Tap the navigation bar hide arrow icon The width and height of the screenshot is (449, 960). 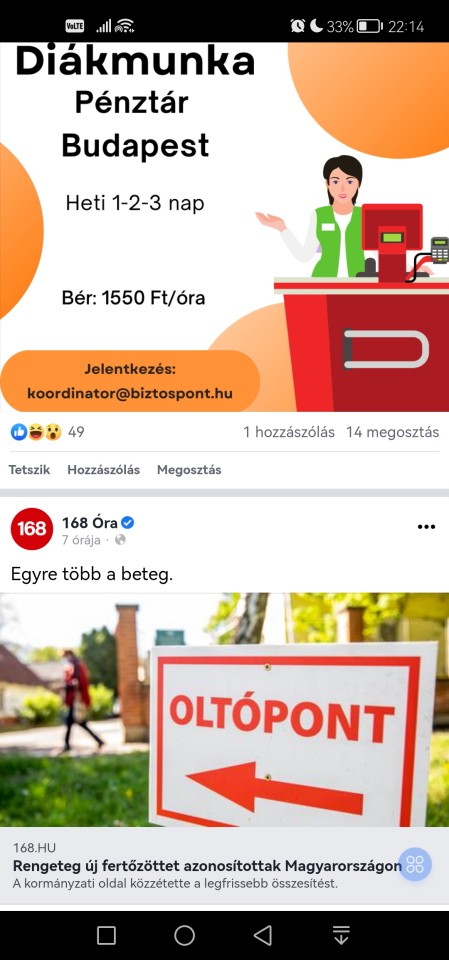tap(341, 935)
